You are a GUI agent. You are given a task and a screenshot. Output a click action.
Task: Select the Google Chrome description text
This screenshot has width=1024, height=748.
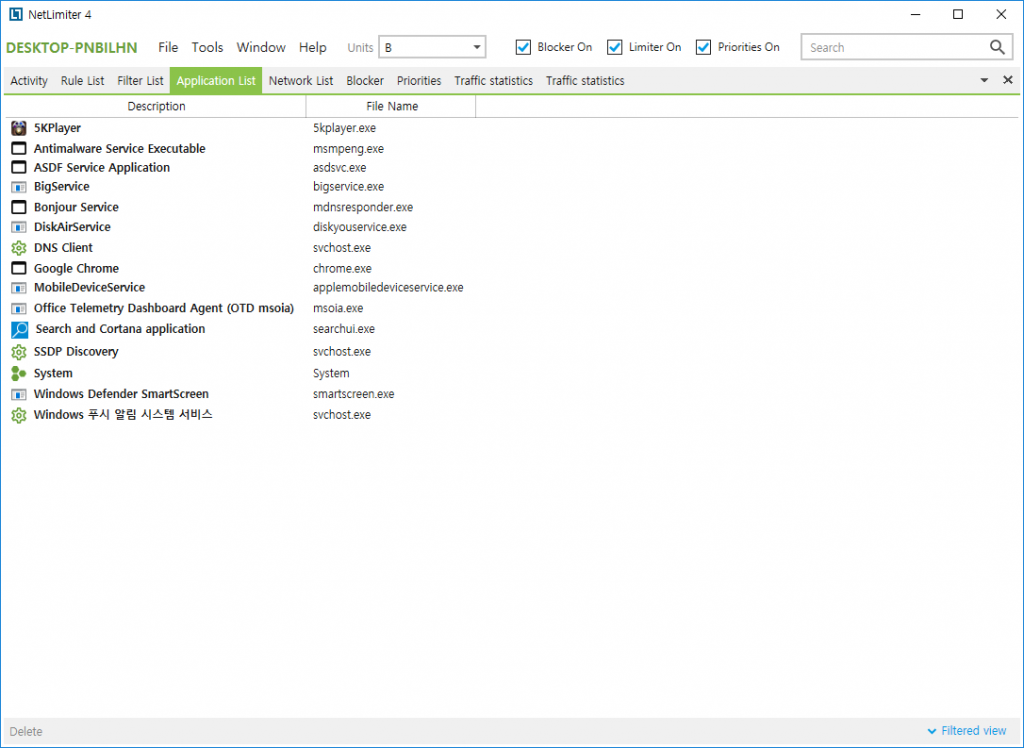(x=76, y=268)
